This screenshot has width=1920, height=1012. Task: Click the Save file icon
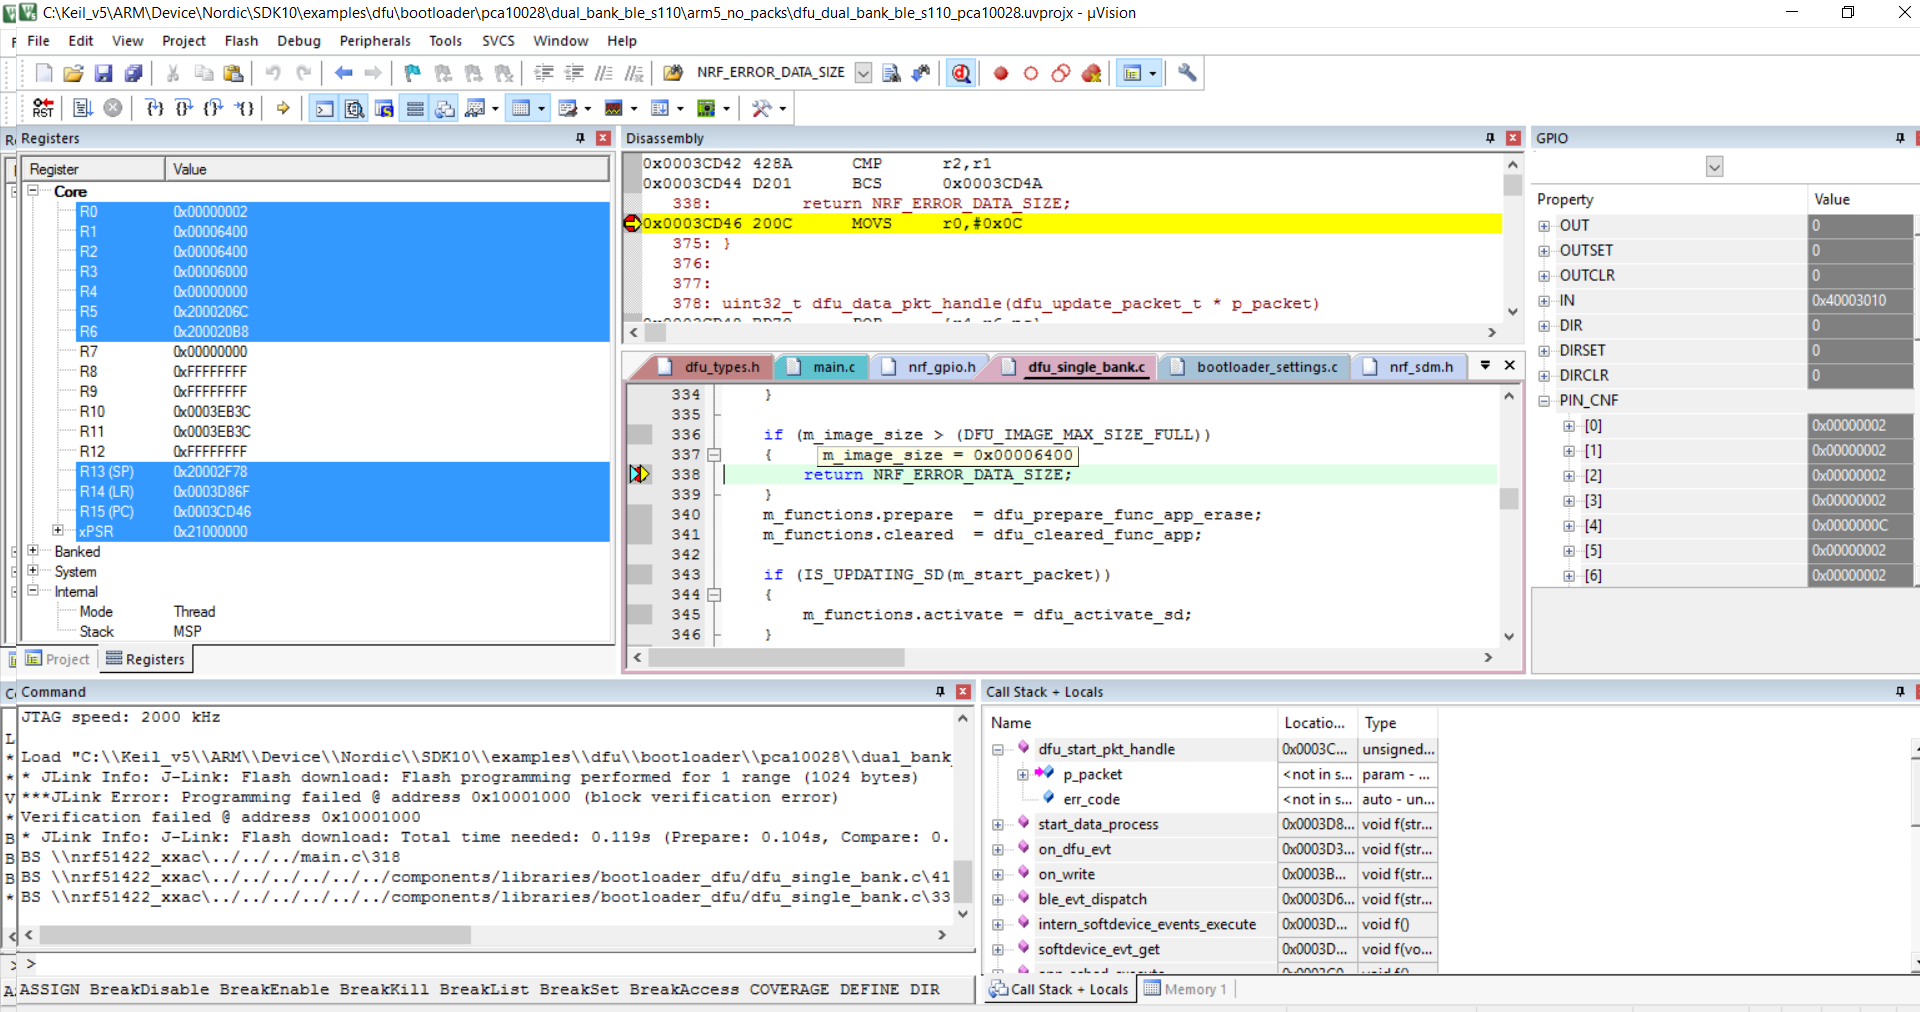point(103,73)
